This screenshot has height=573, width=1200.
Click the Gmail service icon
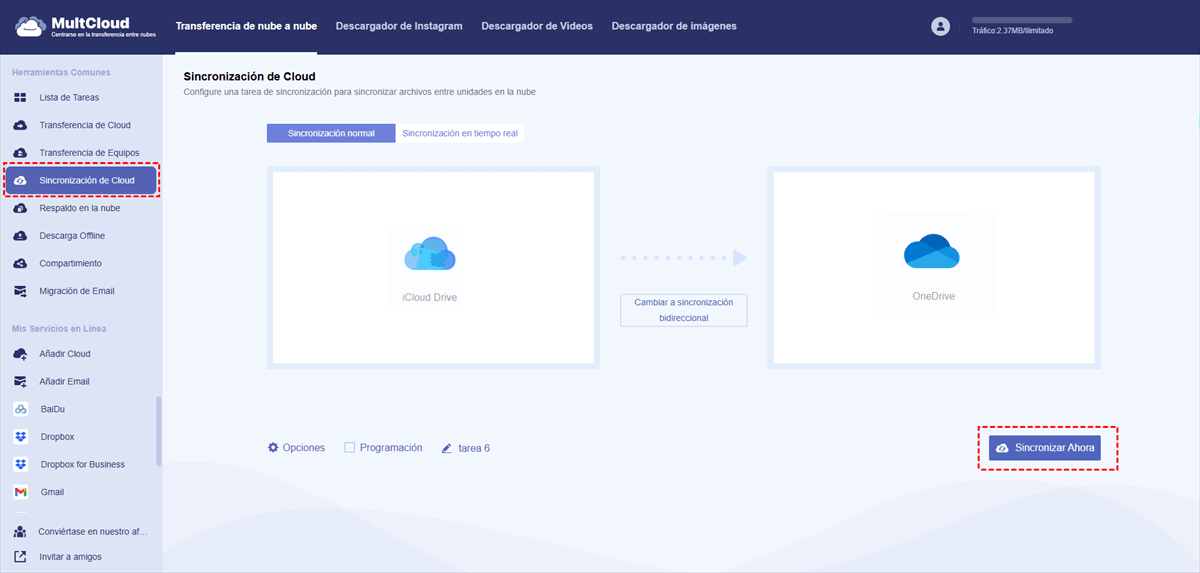20,492
